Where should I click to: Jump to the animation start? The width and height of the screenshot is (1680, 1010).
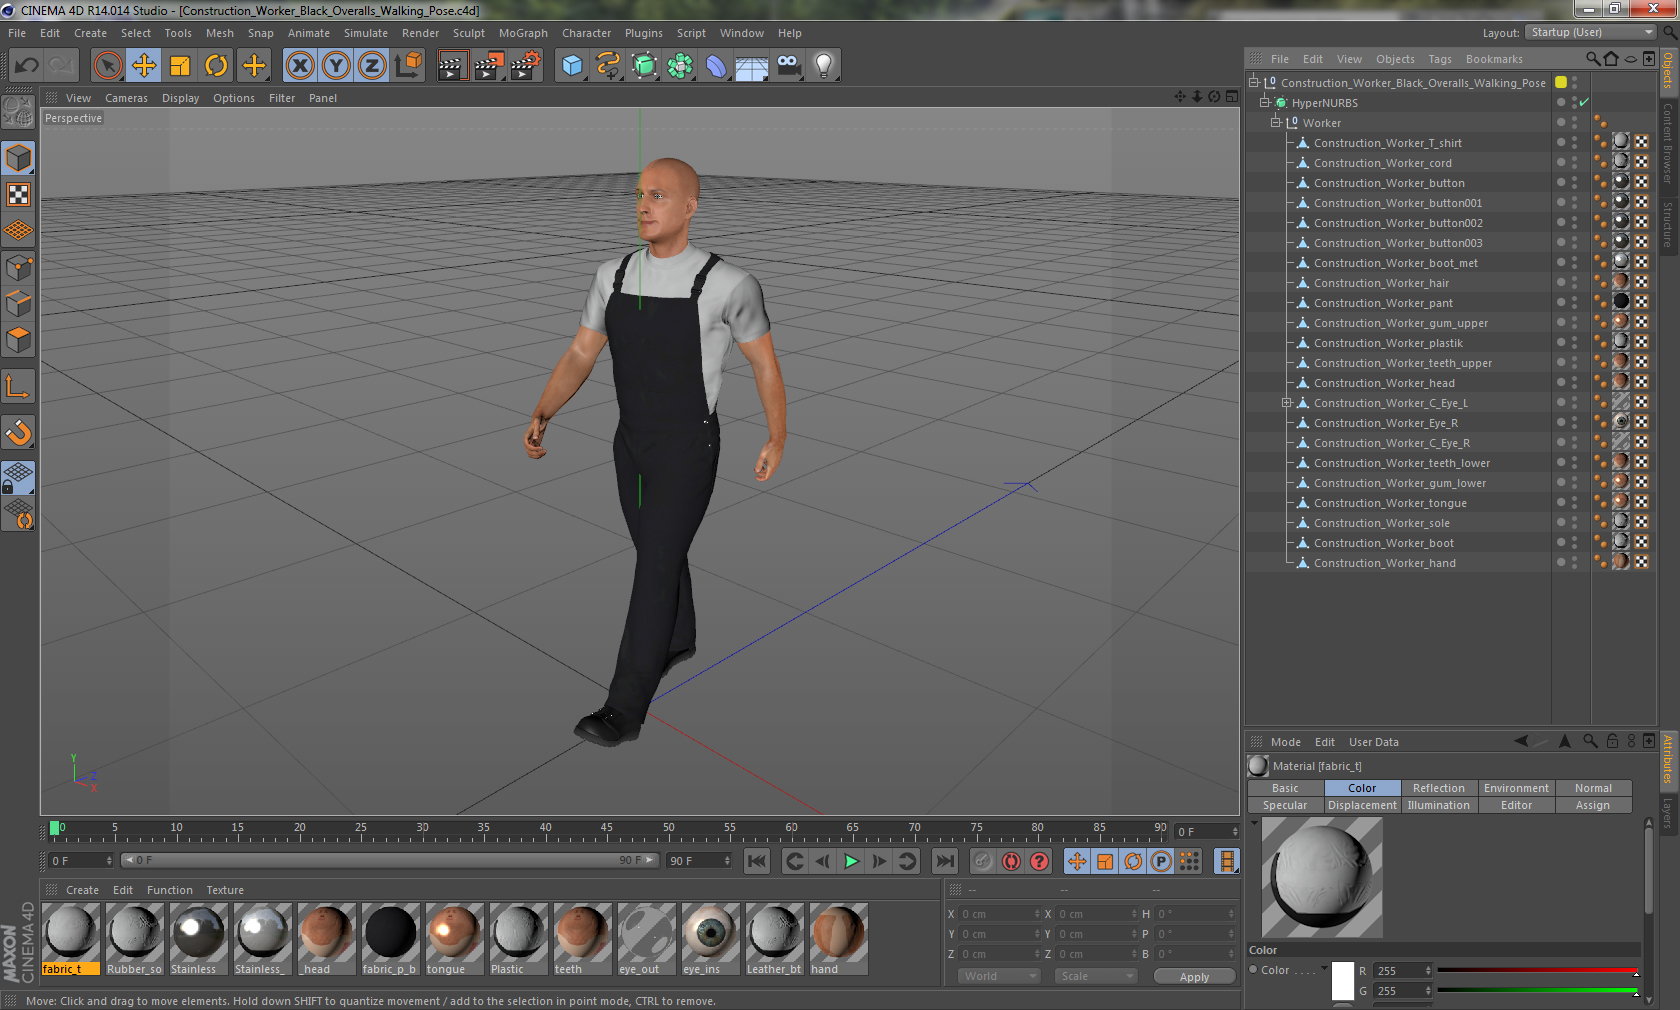[x=757, y=861]
